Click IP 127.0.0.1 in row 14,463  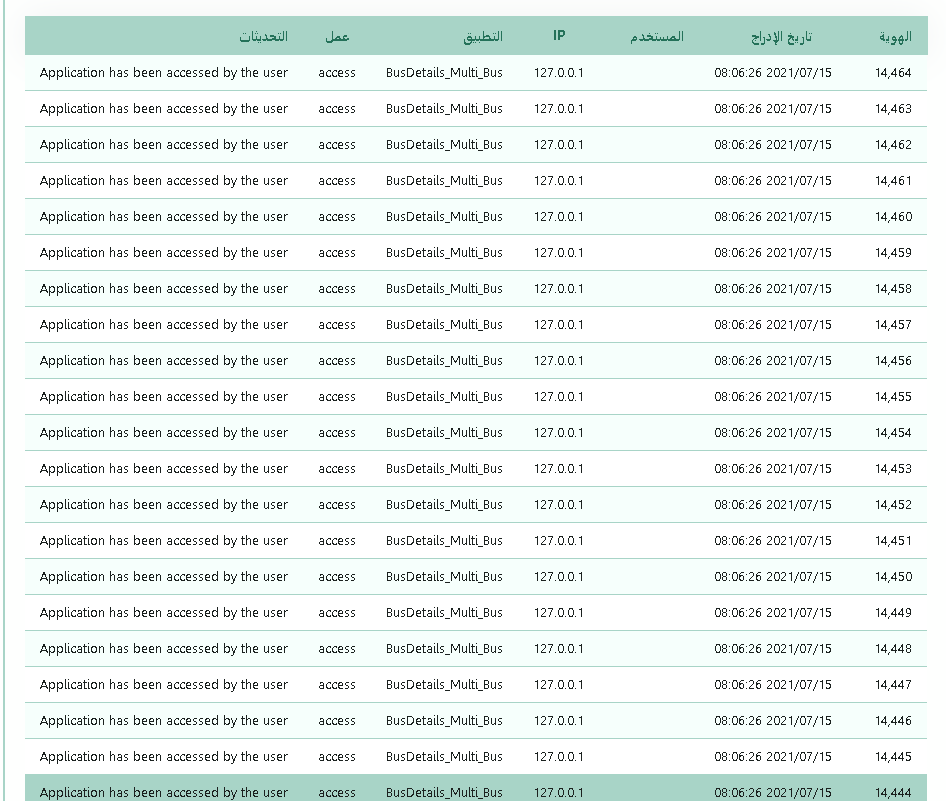(x=559, y=109)
